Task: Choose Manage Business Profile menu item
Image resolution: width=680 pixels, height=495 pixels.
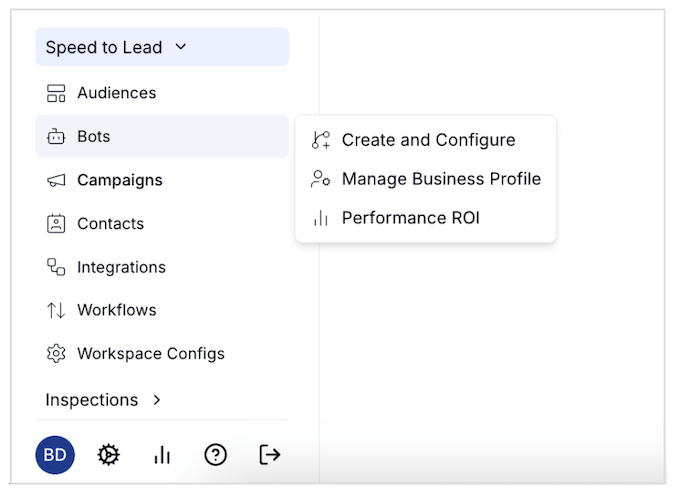Action: 440,179
